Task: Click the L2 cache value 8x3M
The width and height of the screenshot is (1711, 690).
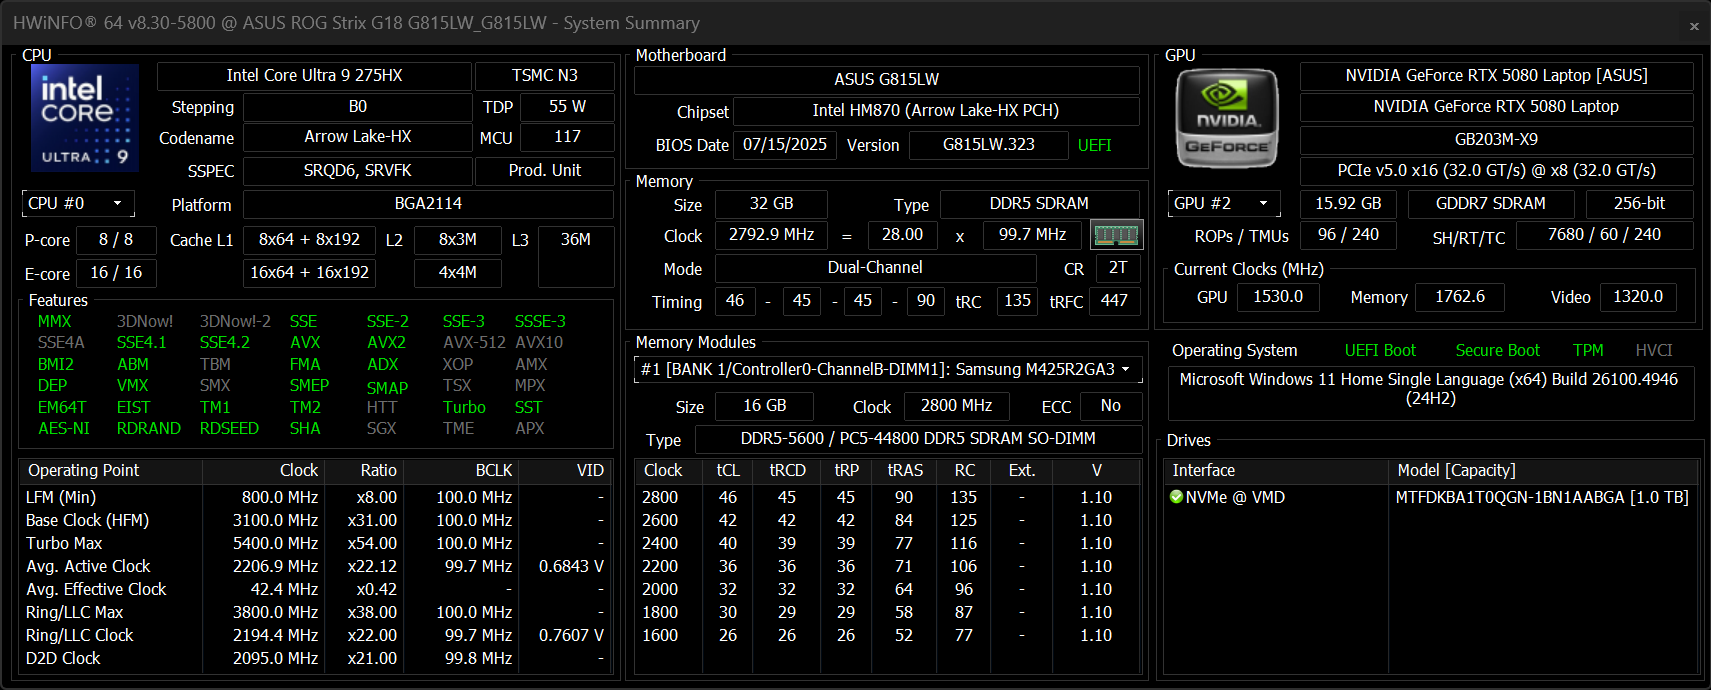Action: 458,240
